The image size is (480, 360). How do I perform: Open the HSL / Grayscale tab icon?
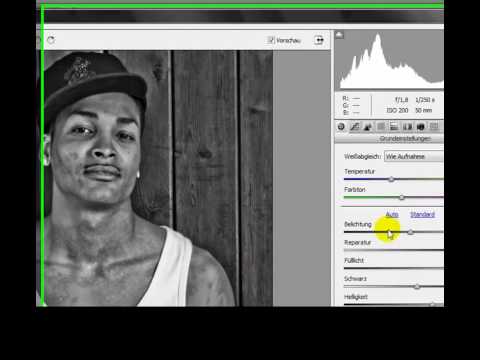pos(381,127)
